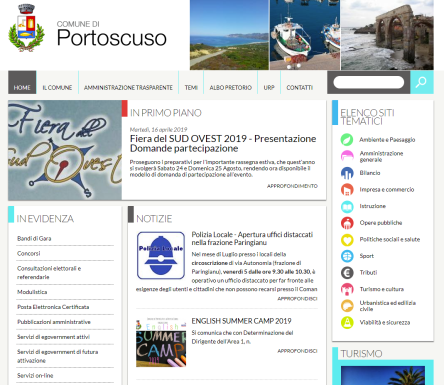The width and height of the screenshot is (444, 385).
Task: Open Servizi di egovernment di futura attivazione
Action: tap(58, 356)
